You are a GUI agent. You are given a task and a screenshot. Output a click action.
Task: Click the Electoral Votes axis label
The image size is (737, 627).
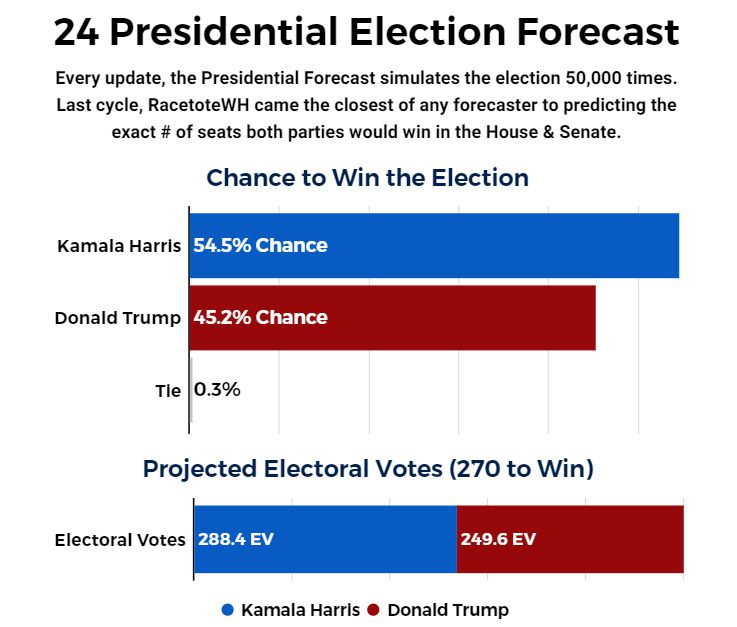[120, 540]
